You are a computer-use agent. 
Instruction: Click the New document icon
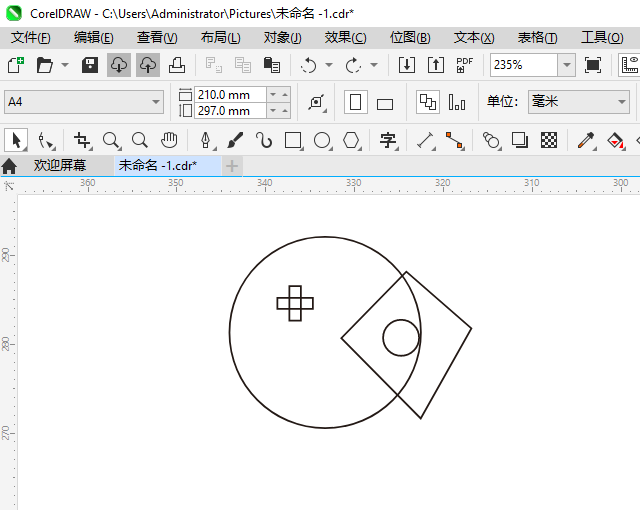16,65
